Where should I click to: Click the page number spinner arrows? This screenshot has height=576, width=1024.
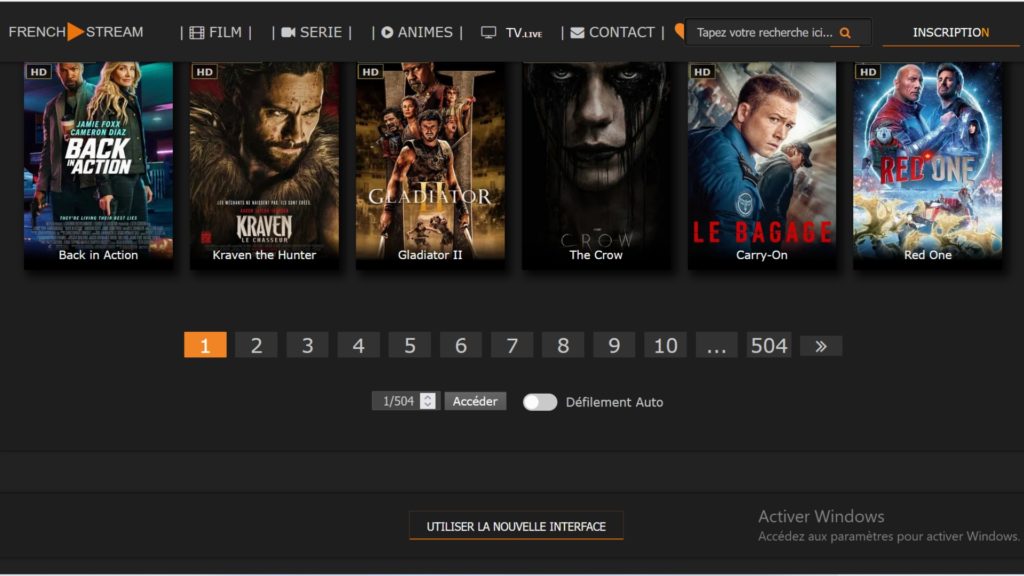[428, 401]
